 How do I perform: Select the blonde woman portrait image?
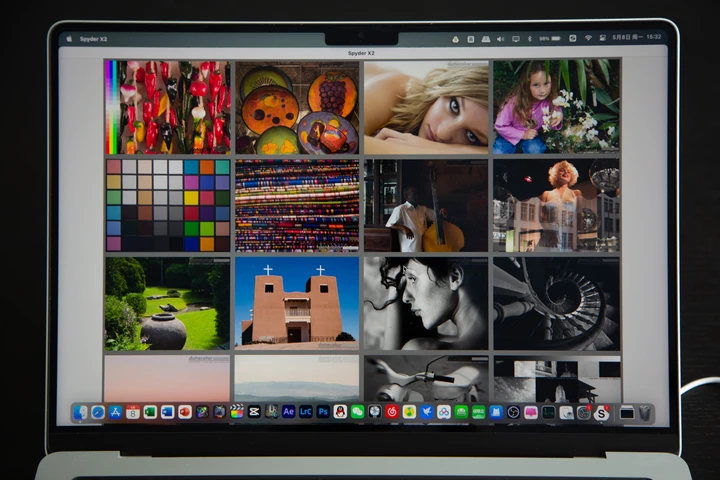tap(426, 107)
